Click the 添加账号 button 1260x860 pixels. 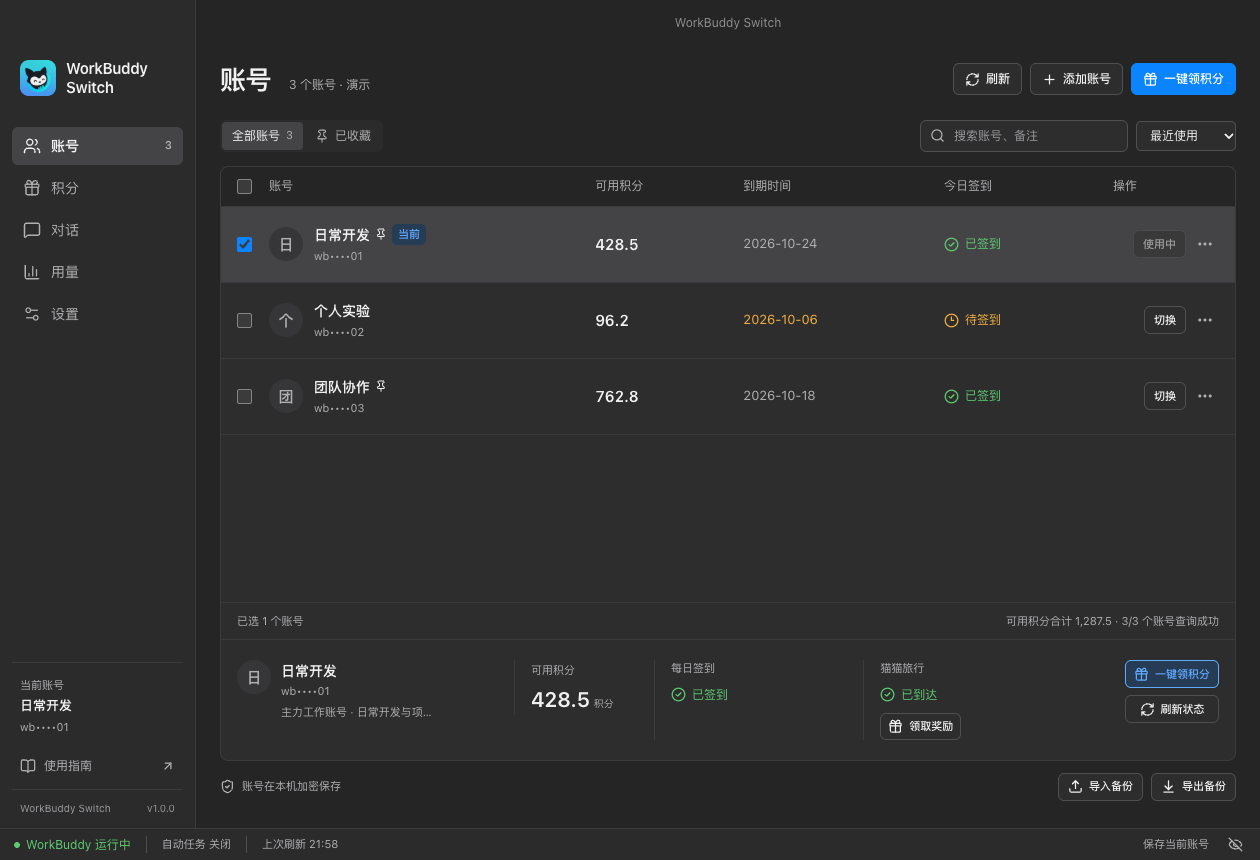click(1076, 79)
